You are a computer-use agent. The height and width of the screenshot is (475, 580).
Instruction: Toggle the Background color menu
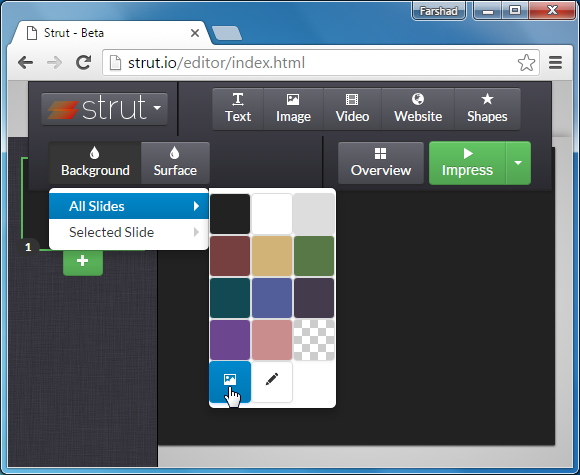[x=95, y=163]
